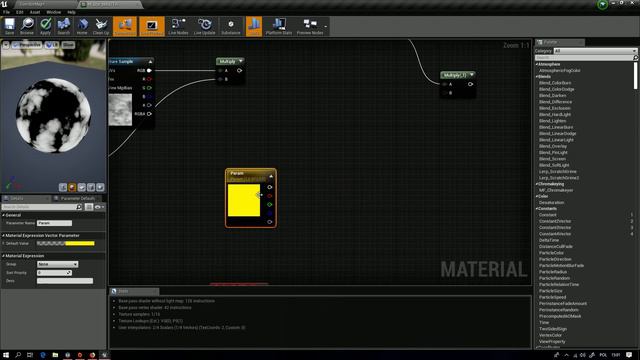The image size is (640, 360).
Task: Click the Browse toolbar icon
Action: (27, 27)
